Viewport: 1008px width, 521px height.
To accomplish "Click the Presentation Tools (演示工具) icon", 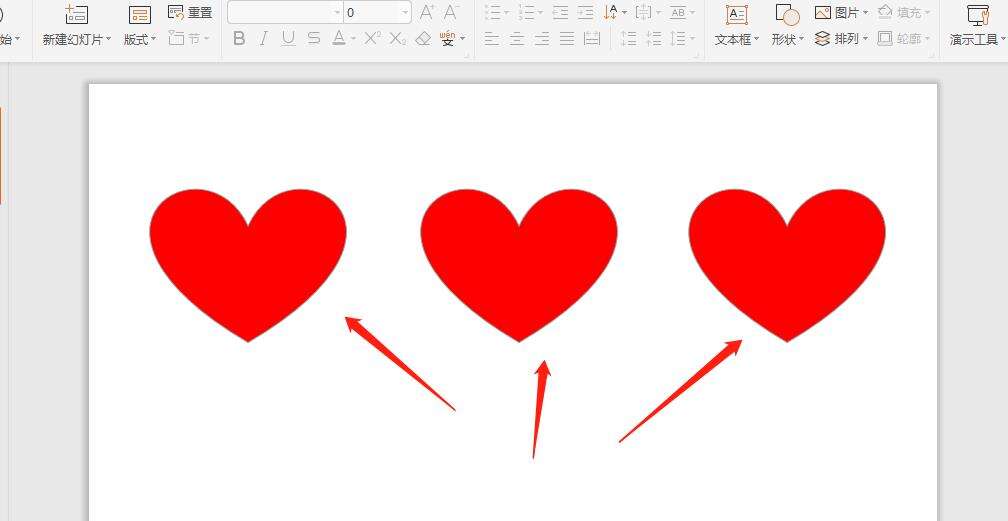I will [978, 15].
